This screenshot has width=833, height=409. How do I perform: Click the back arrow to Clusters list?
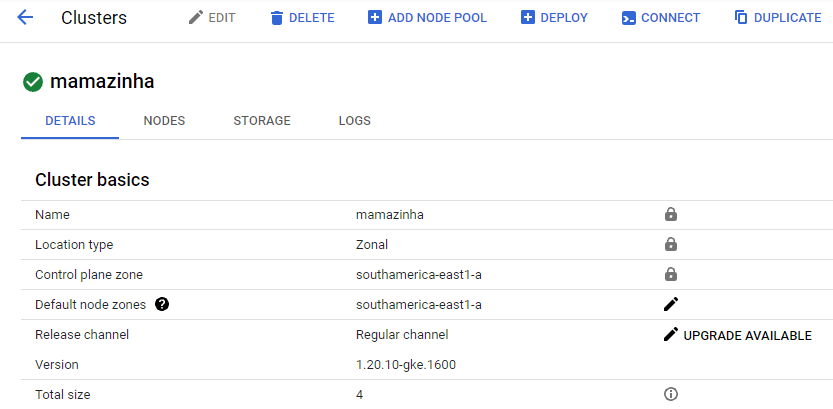25,18
